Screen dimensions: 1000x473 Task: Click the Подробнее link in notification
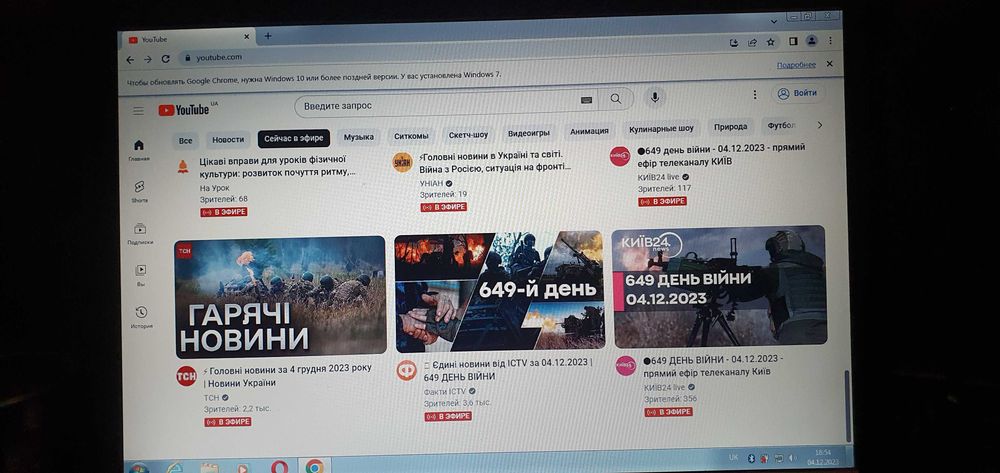[796, 65]
